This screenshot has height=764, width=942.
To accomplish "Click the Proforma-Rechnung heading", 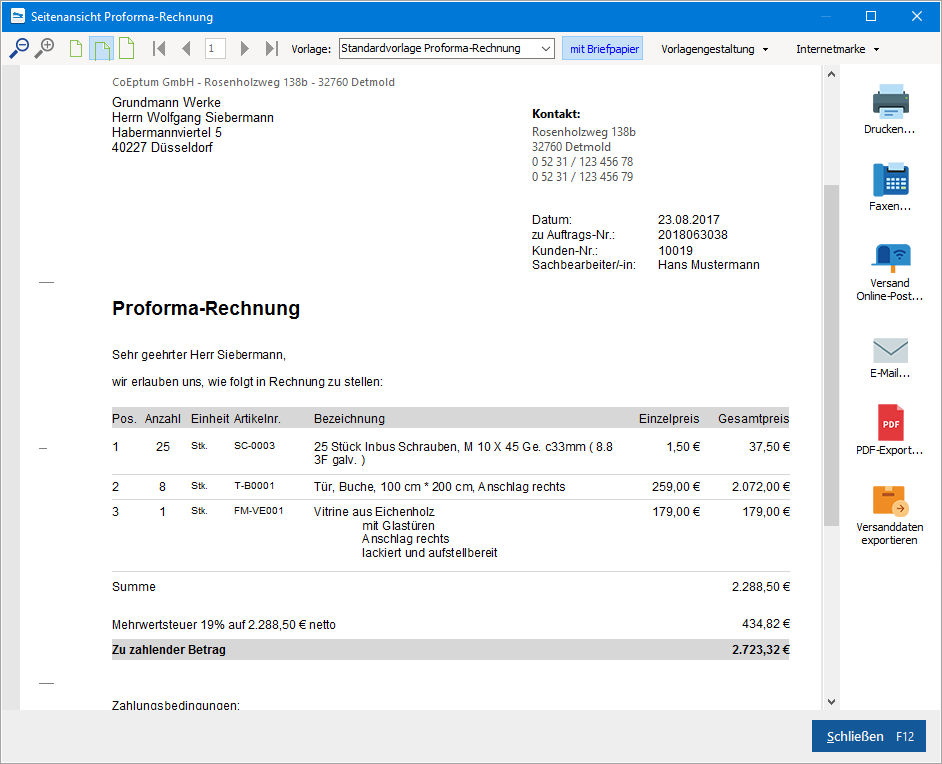I will click(x=206, y=308).
